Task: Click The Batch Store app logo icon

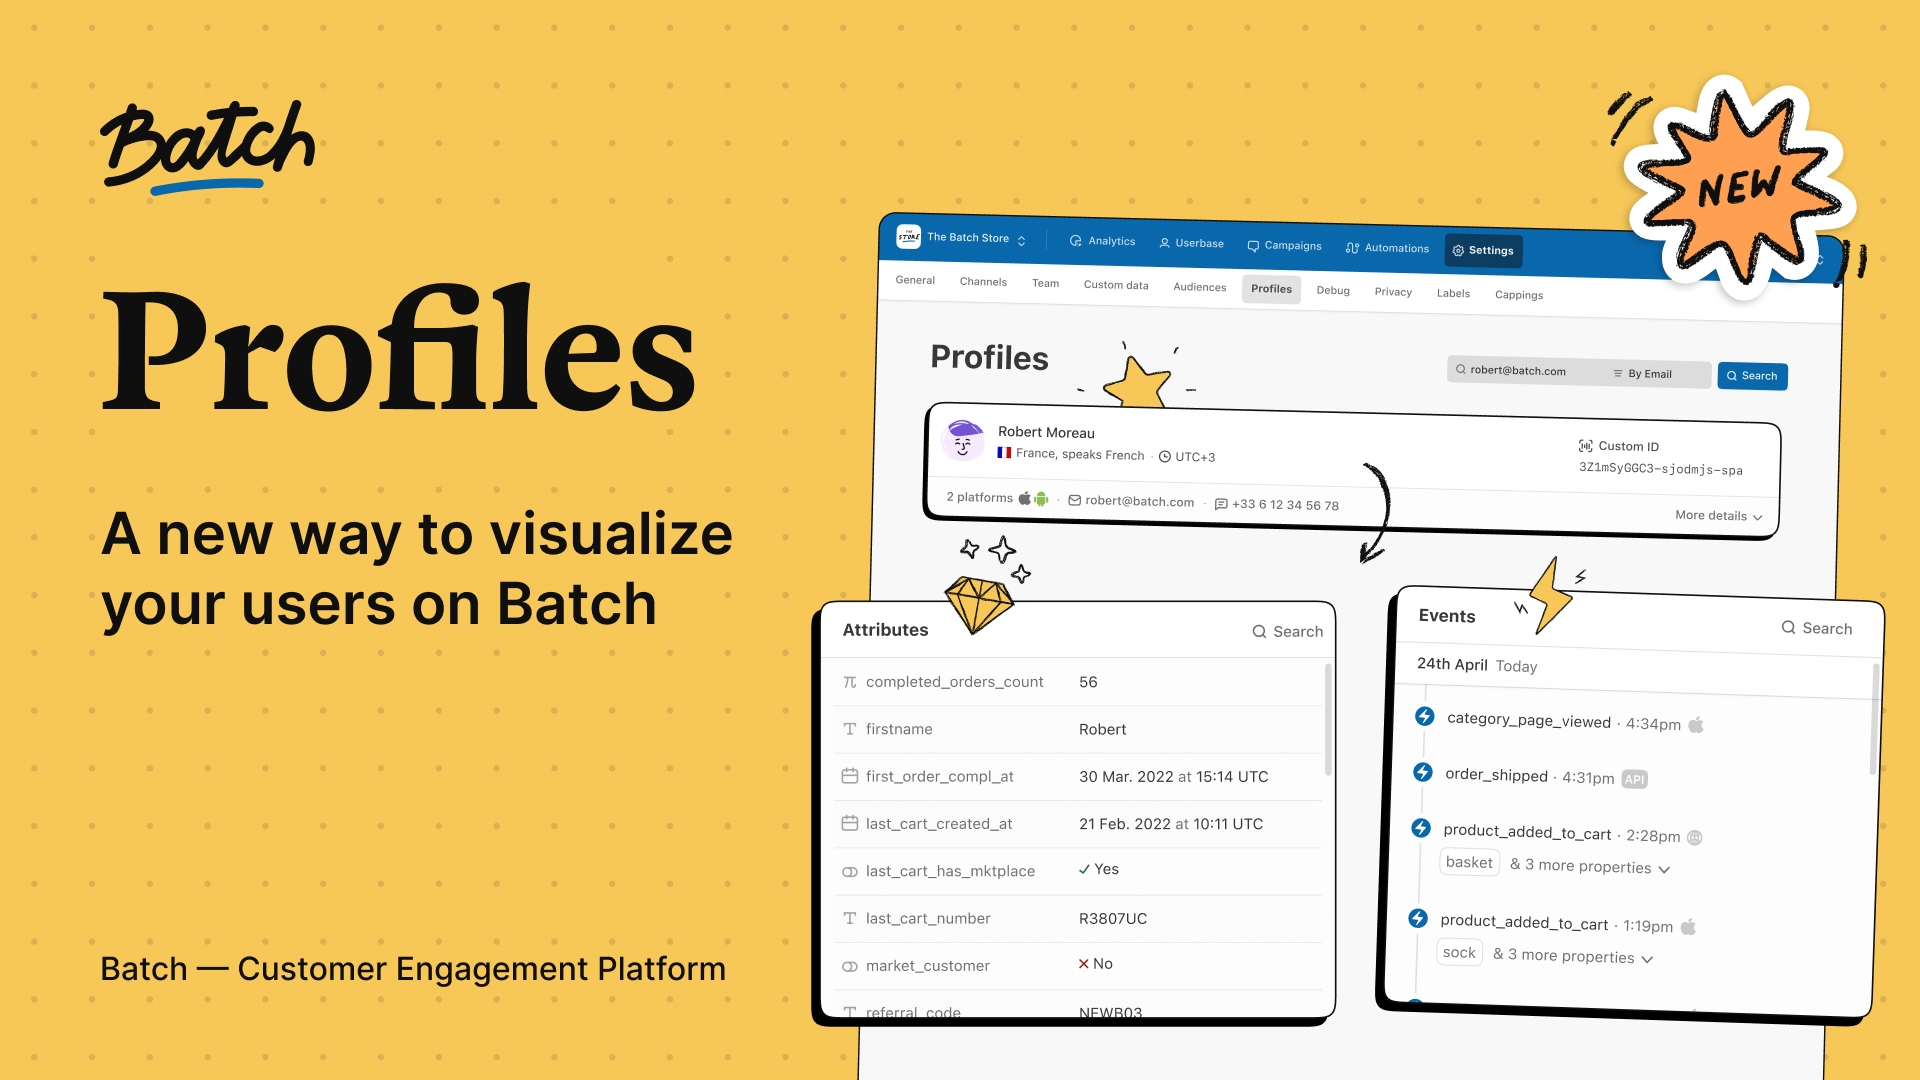Action: [x=908, y=236]
